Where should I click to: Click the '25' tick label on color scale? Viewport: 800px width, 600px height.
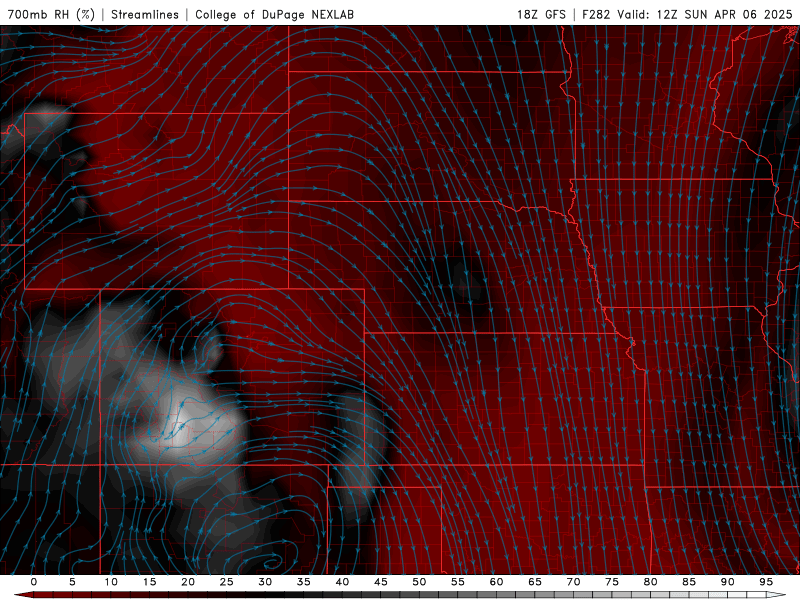pos(227,582)
